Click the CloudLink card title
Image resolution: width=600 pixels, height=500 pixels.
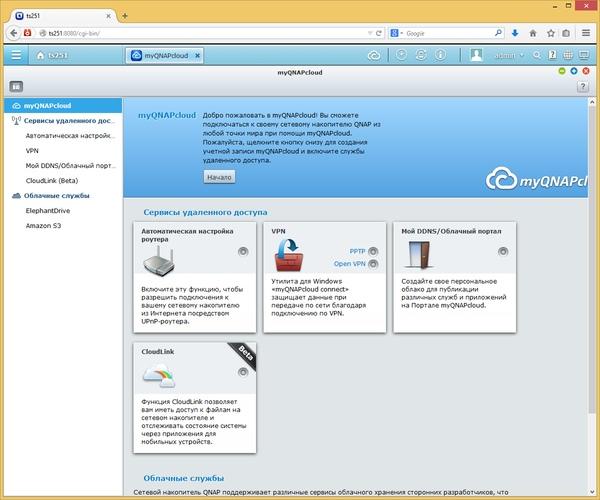pyautogui.click(x=158, y=352)
